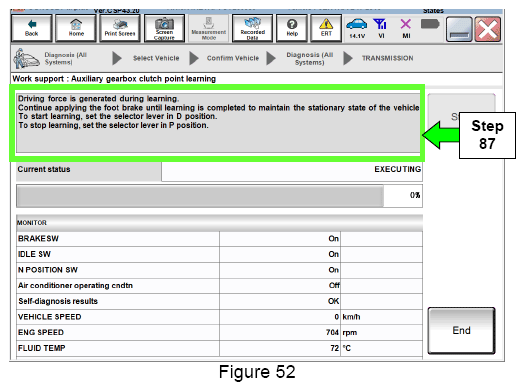Image resolution: width=525 pixels, height=391 pixels.
Task: Click the End button
Action: coord(461,330)
